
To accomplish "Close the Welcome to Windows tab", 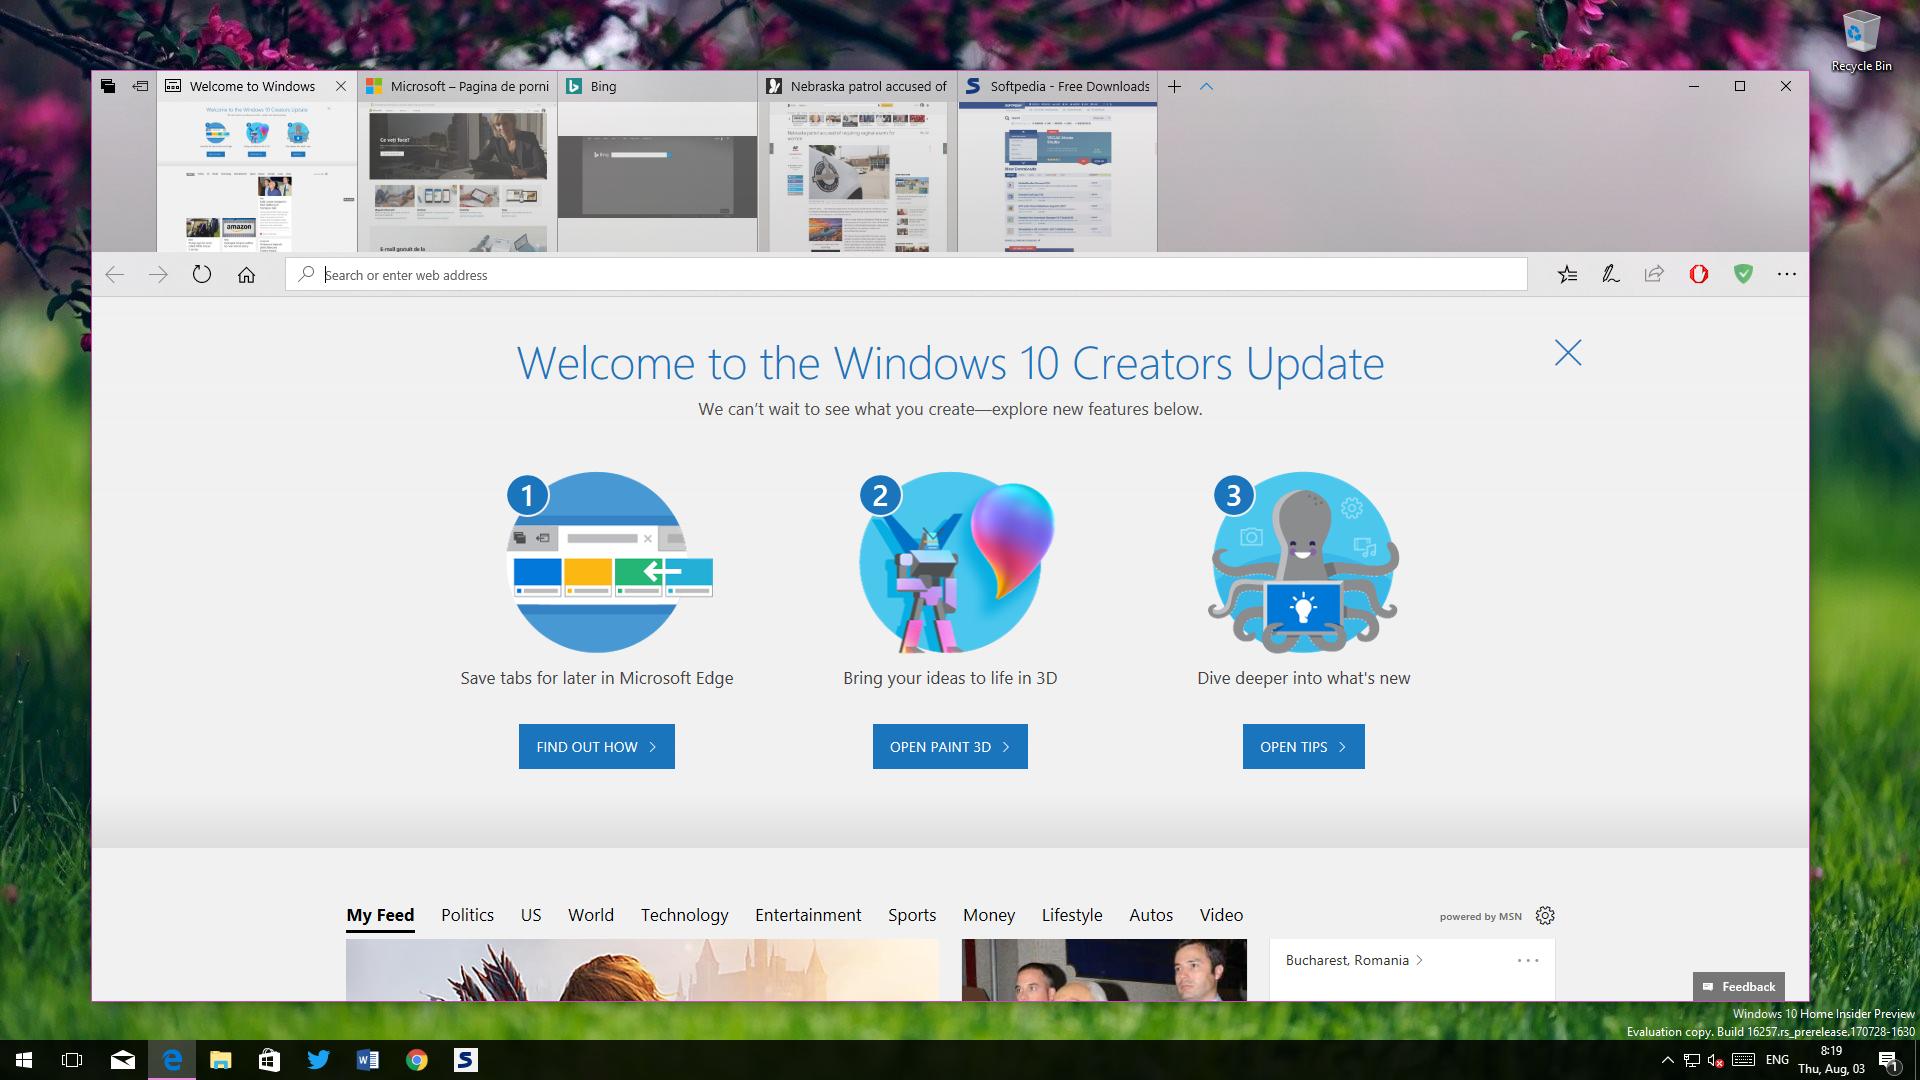I will [x=341, y=86].
